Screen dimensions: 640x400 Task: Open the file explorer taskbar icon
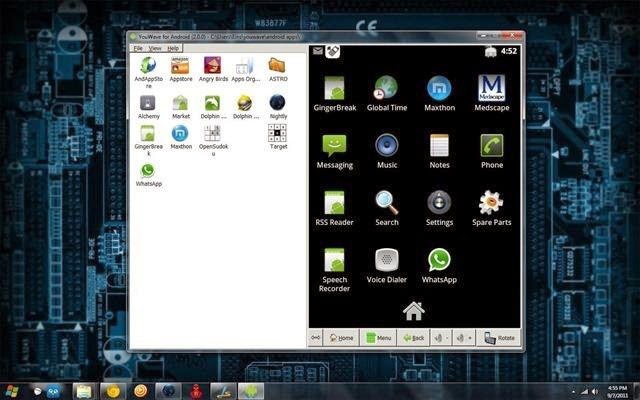click(84, 391)
